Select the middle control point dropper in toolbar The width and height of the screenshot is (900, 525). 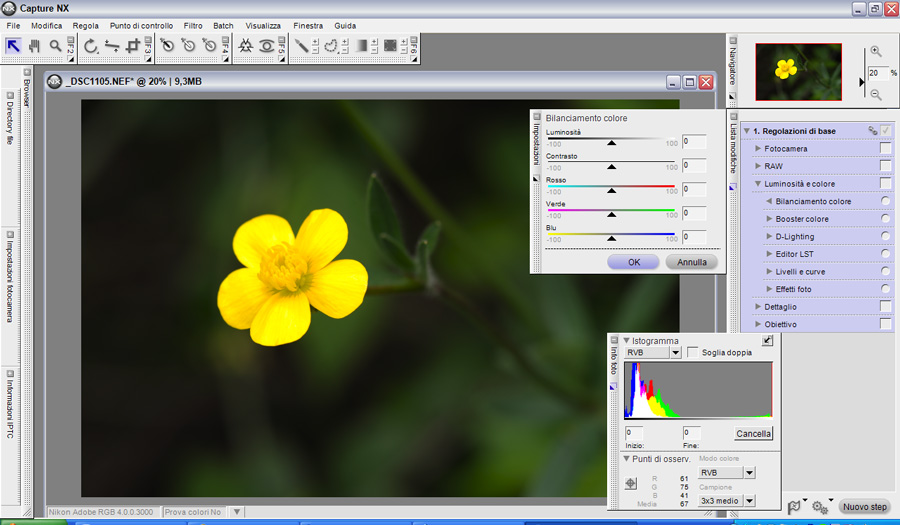pos(188,45)
